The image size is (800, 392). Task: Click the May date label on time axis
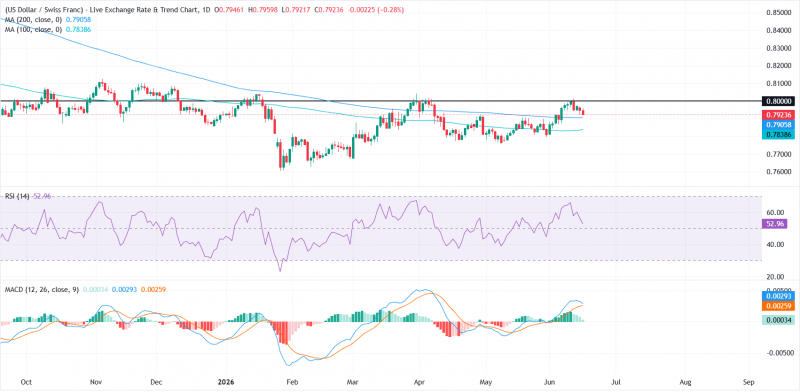[x=486, y=382]
